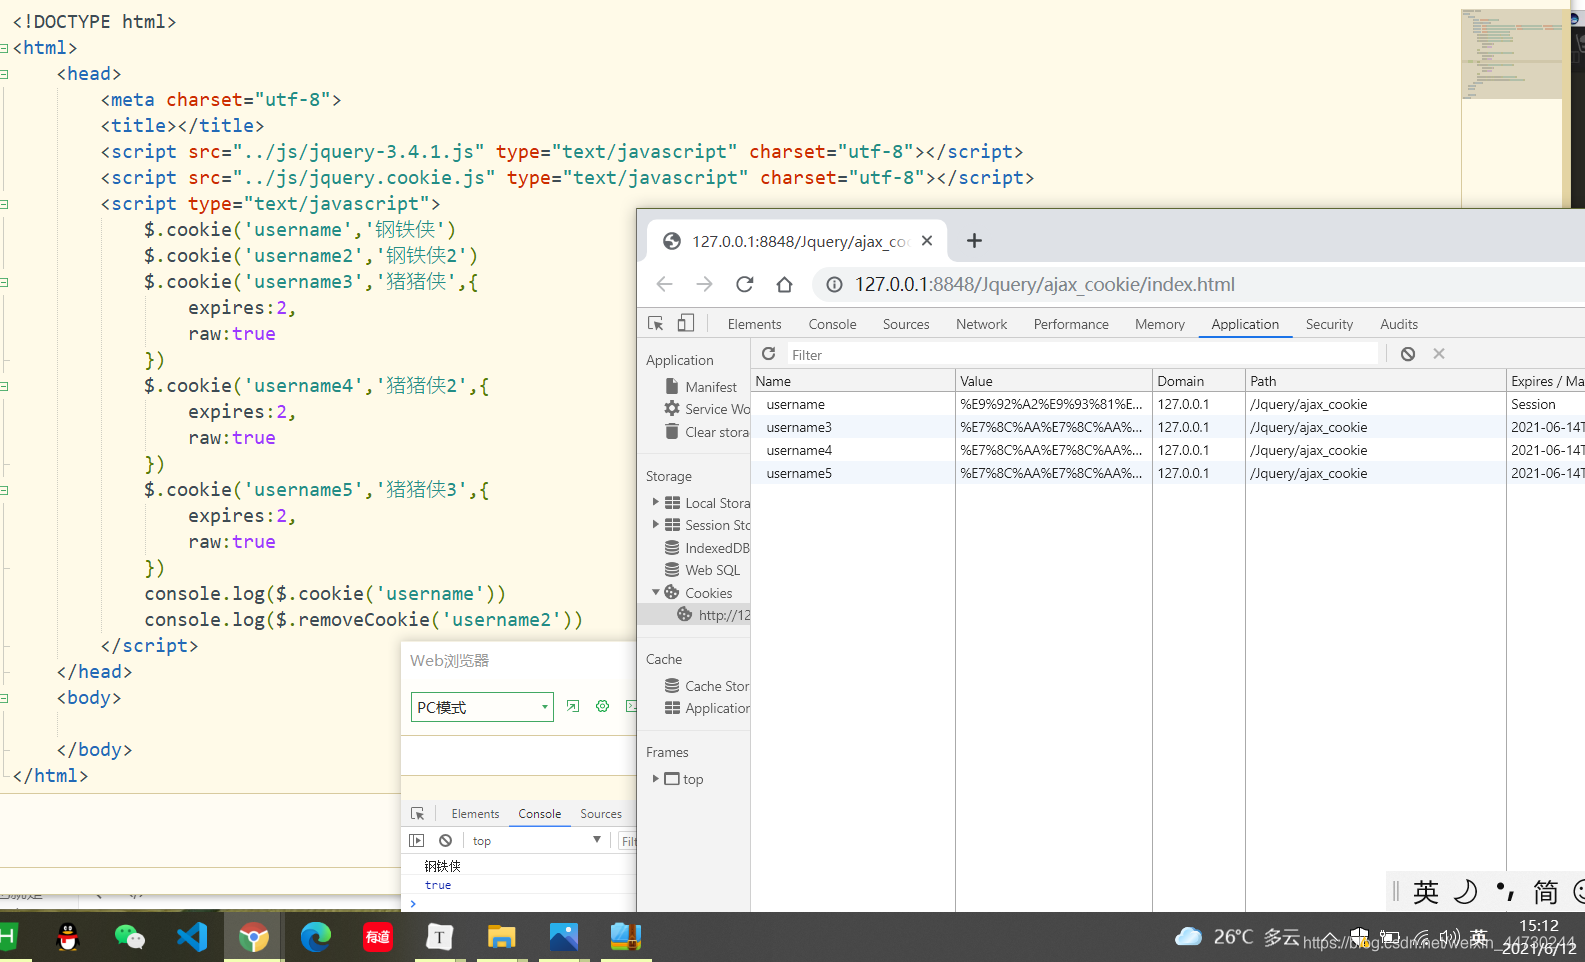This screenshot has height=962, width=1585.
Task: Open the Security tab
Action: 1329,324
